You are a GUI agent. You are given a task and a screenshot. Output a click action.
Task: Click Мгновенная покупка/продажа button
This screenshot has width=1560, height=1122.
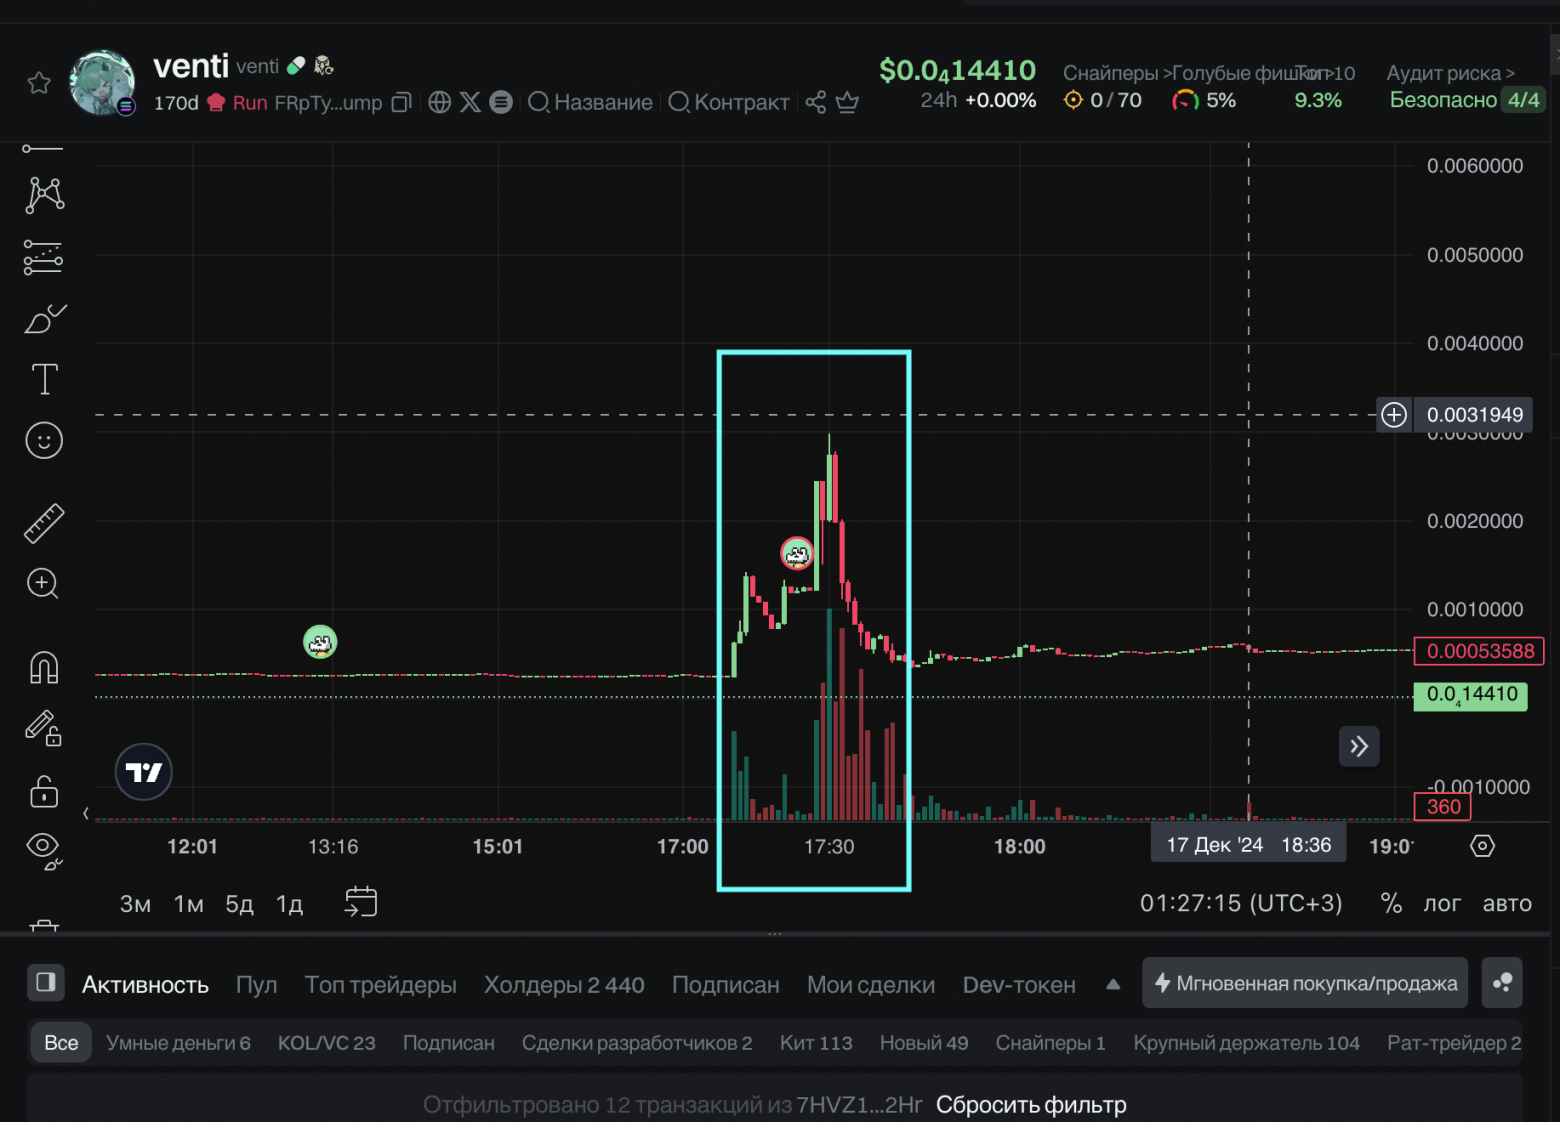(x=1305, y=983)
